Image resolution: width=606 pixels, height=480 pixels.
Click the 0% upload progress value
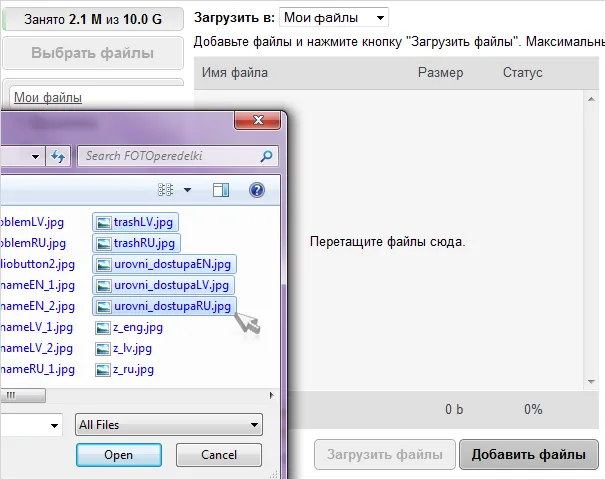coord(533,409)
